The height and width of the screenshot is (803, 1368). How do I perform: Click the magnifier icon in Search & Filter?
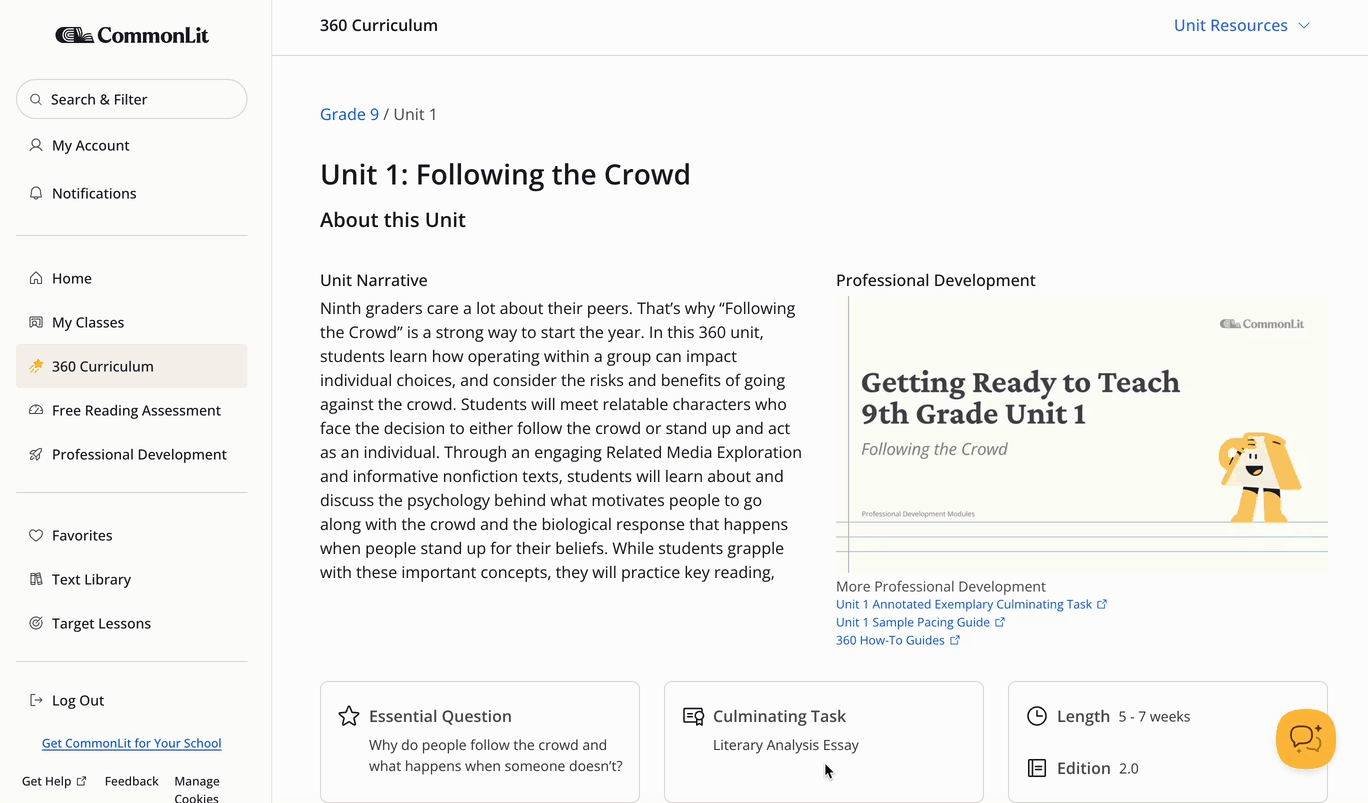tap(36, 100)
